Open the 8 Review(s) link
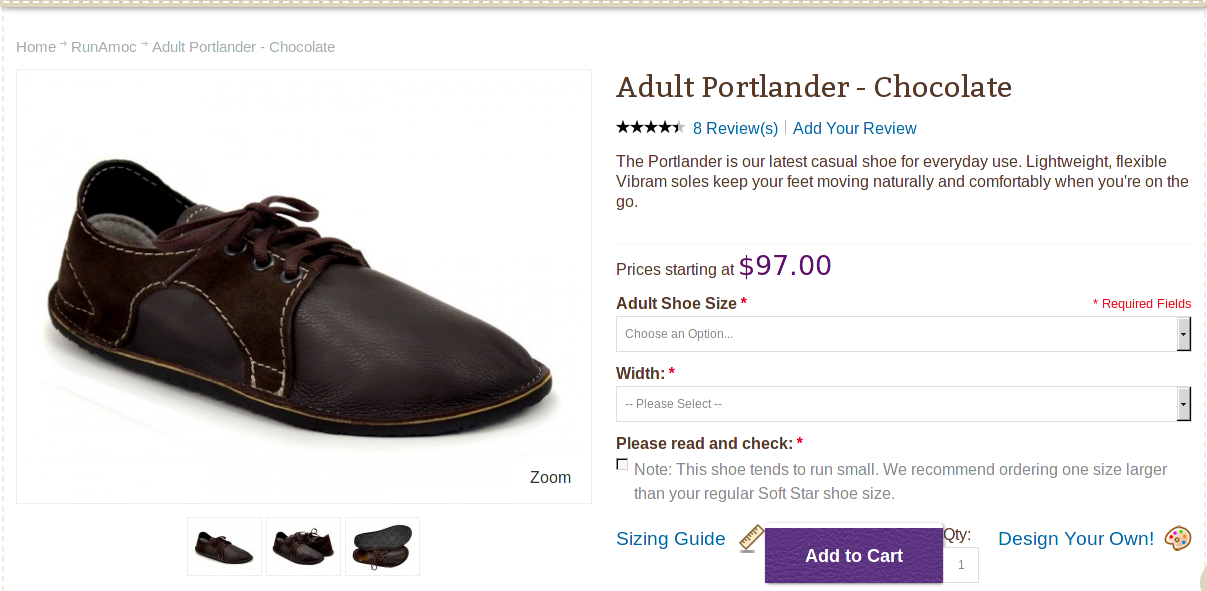The image size is (1207, 591). (x=735, y=128)
